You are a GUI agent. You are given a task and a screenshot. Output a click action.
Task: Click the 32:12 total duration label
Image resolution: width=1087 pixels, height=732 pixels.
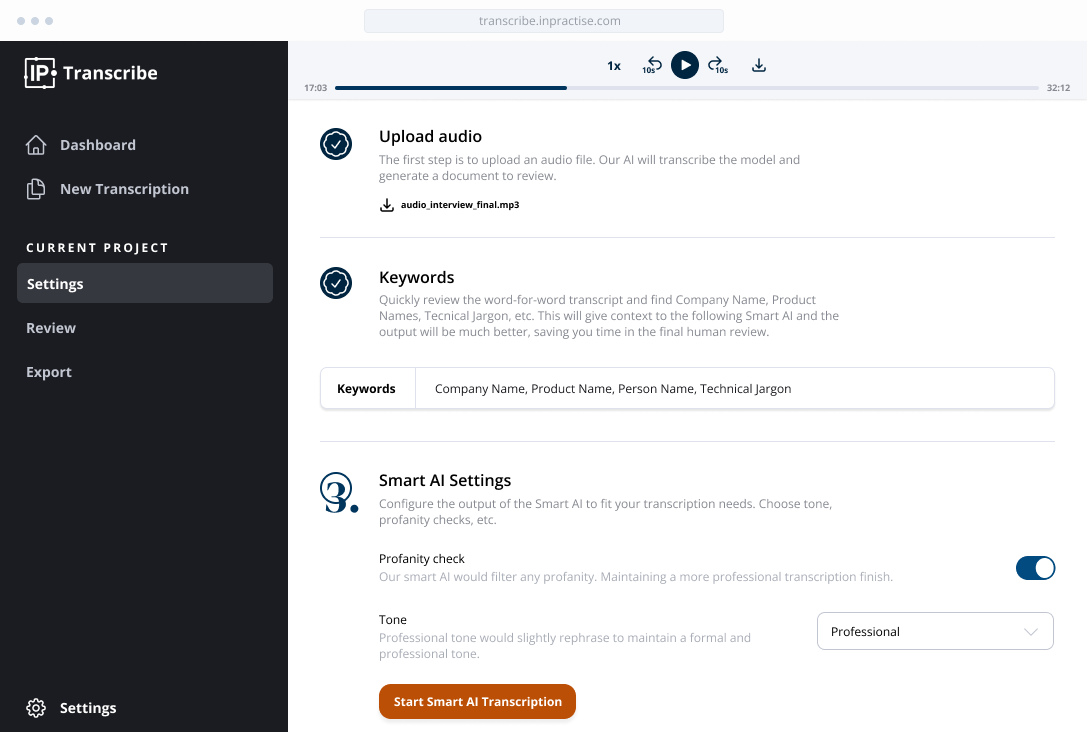click(x=1059, y=88)
